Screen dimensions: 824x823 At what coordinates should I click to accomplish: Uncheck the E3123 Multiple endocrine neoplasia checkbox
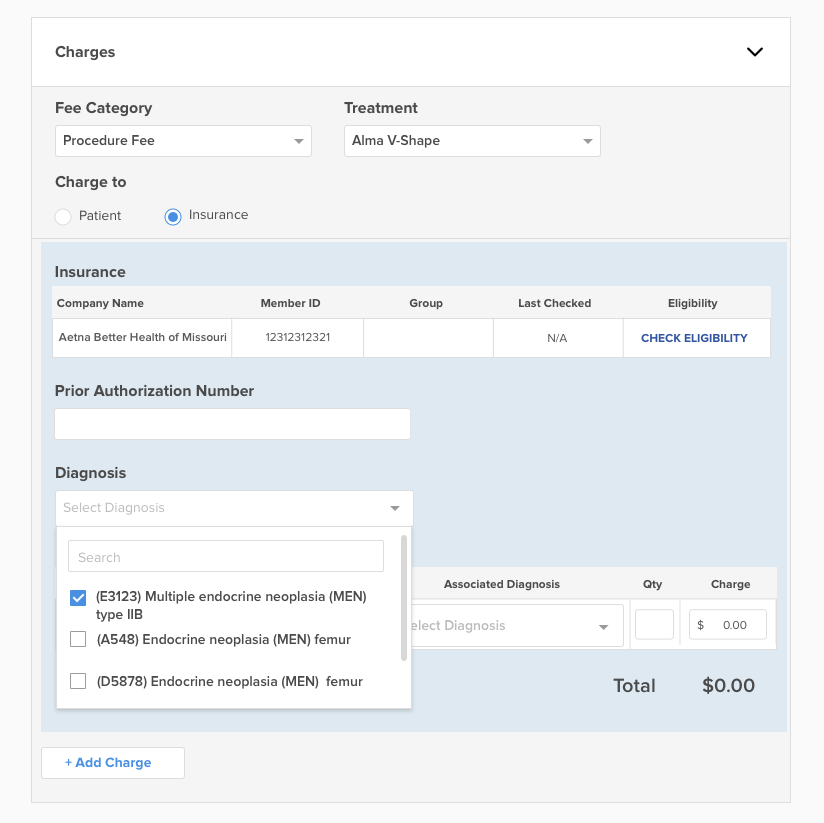tap(78, 598)
